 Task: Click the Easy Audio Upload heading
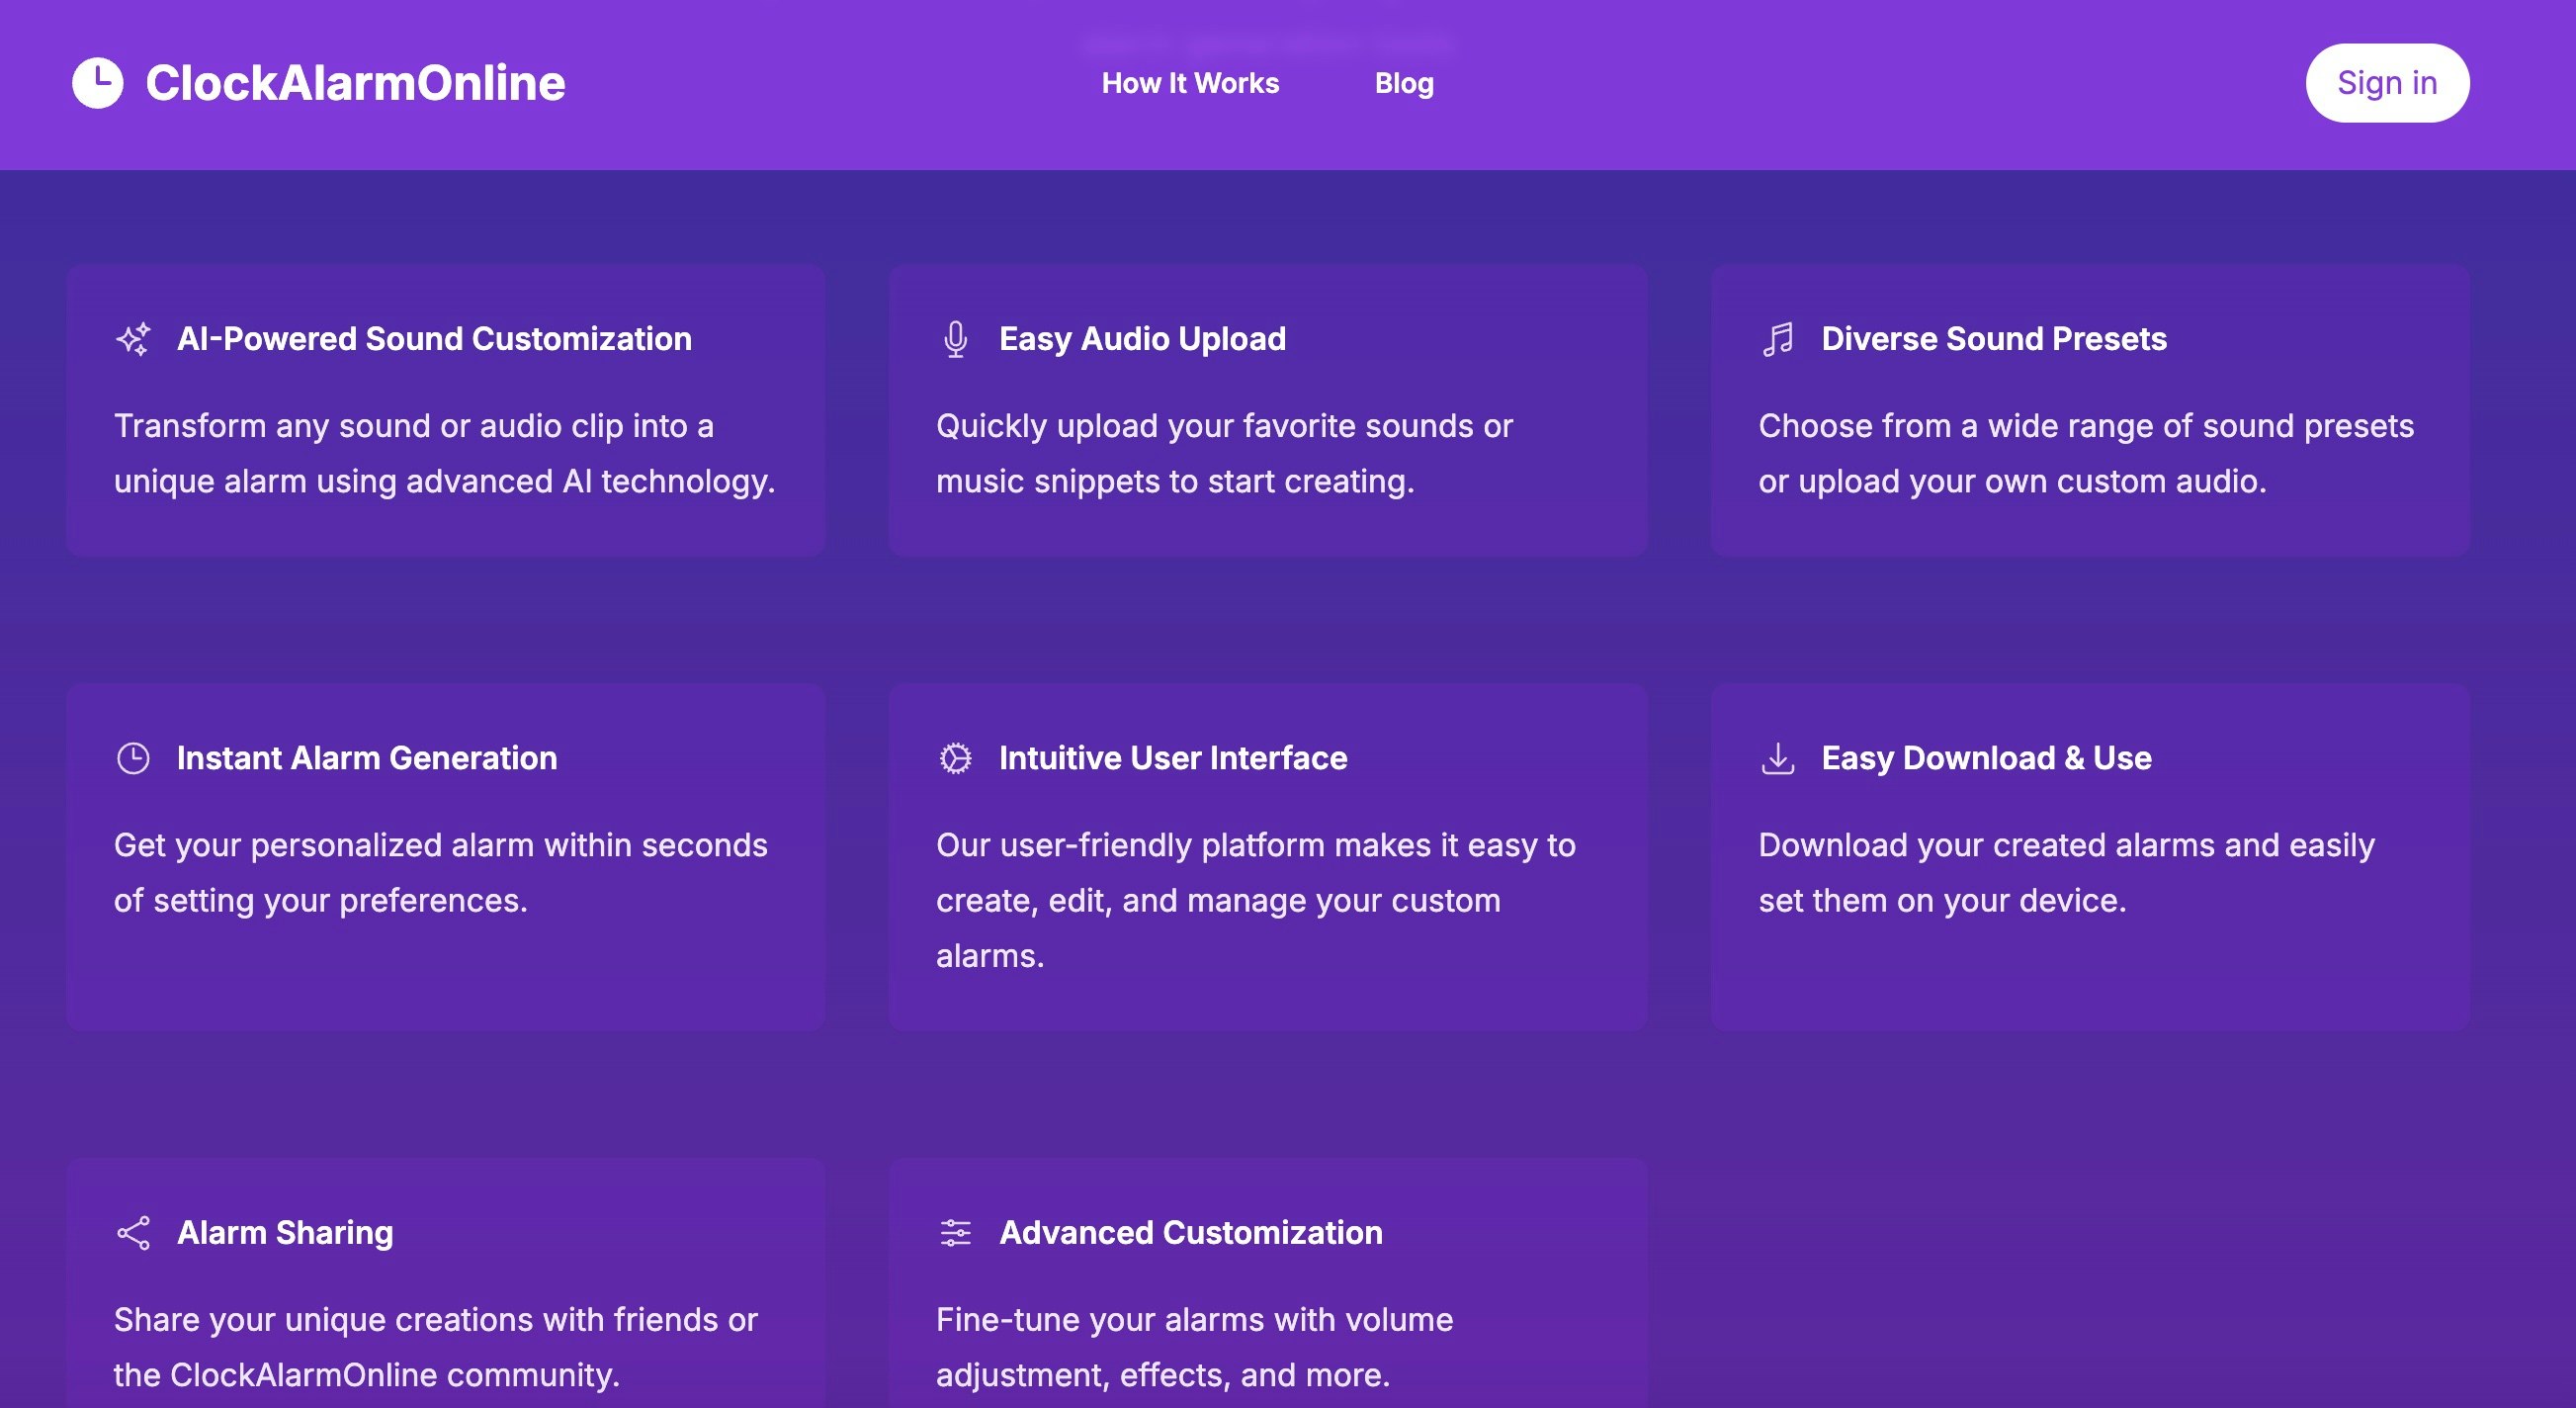[x=1142, y=339]
